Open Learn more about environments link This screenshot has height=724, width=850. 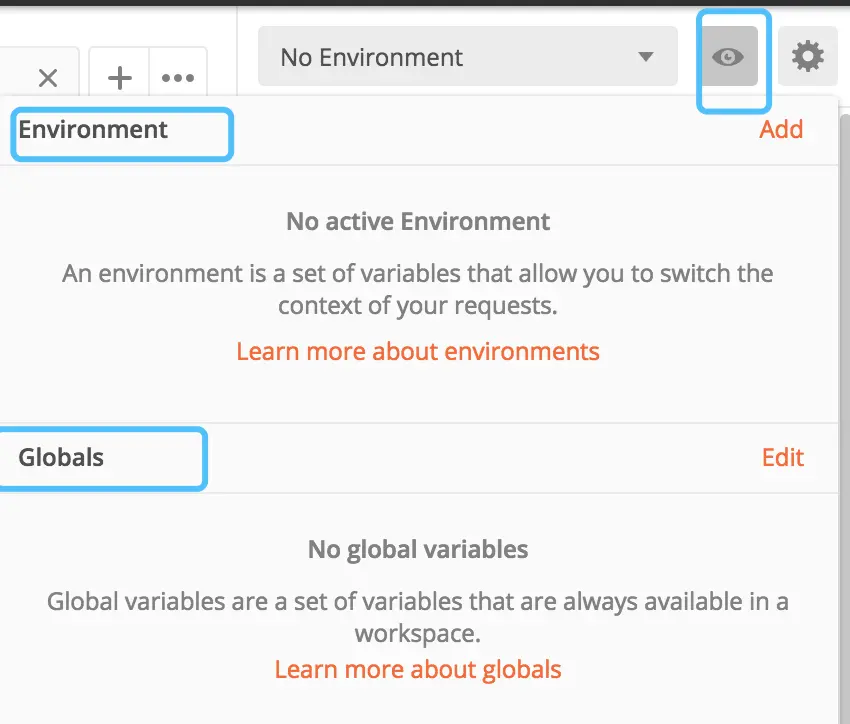(x=418, y=351)
